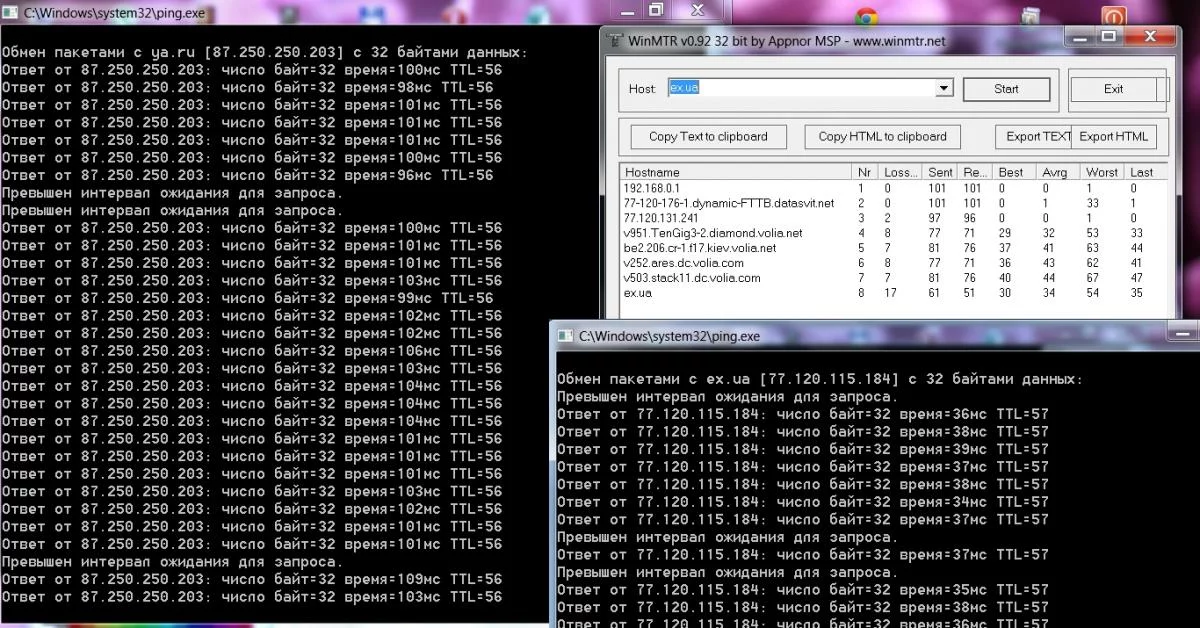Click the Export TEXT button
The image size is (1200, 628).
(1033, 137)
